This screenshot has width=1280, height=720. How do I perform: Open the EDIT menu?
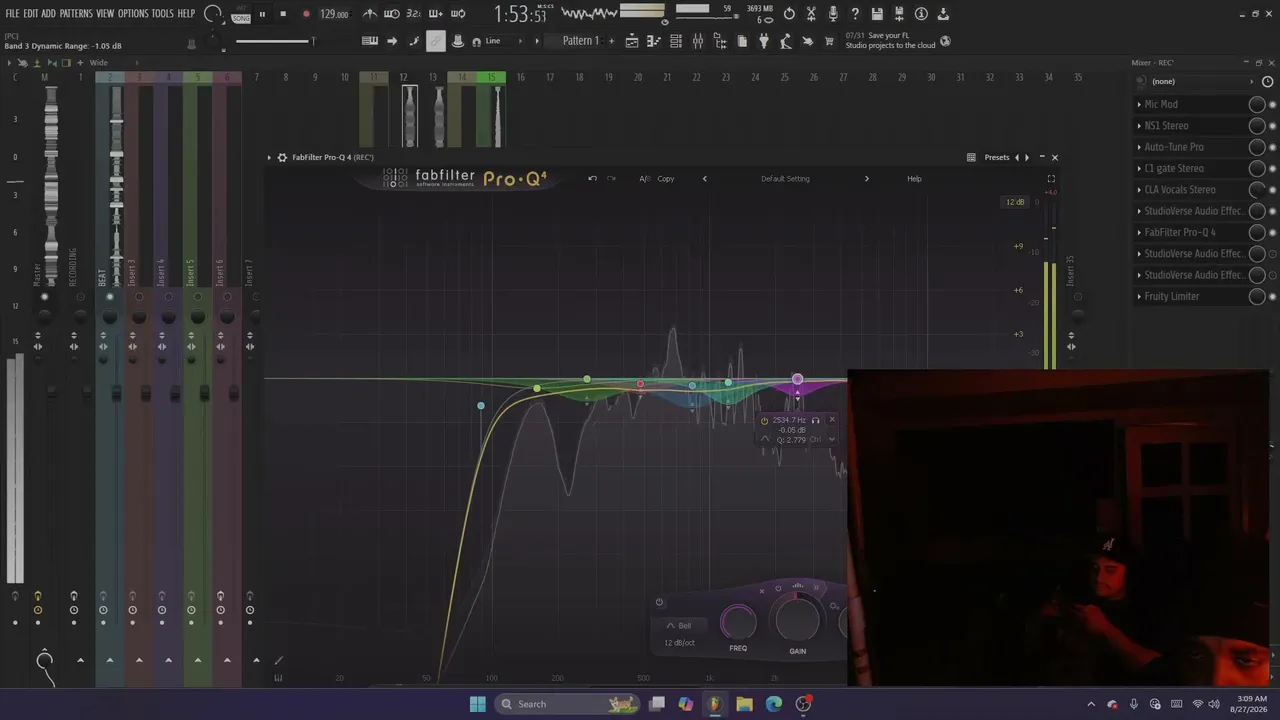tap(30, 14)
